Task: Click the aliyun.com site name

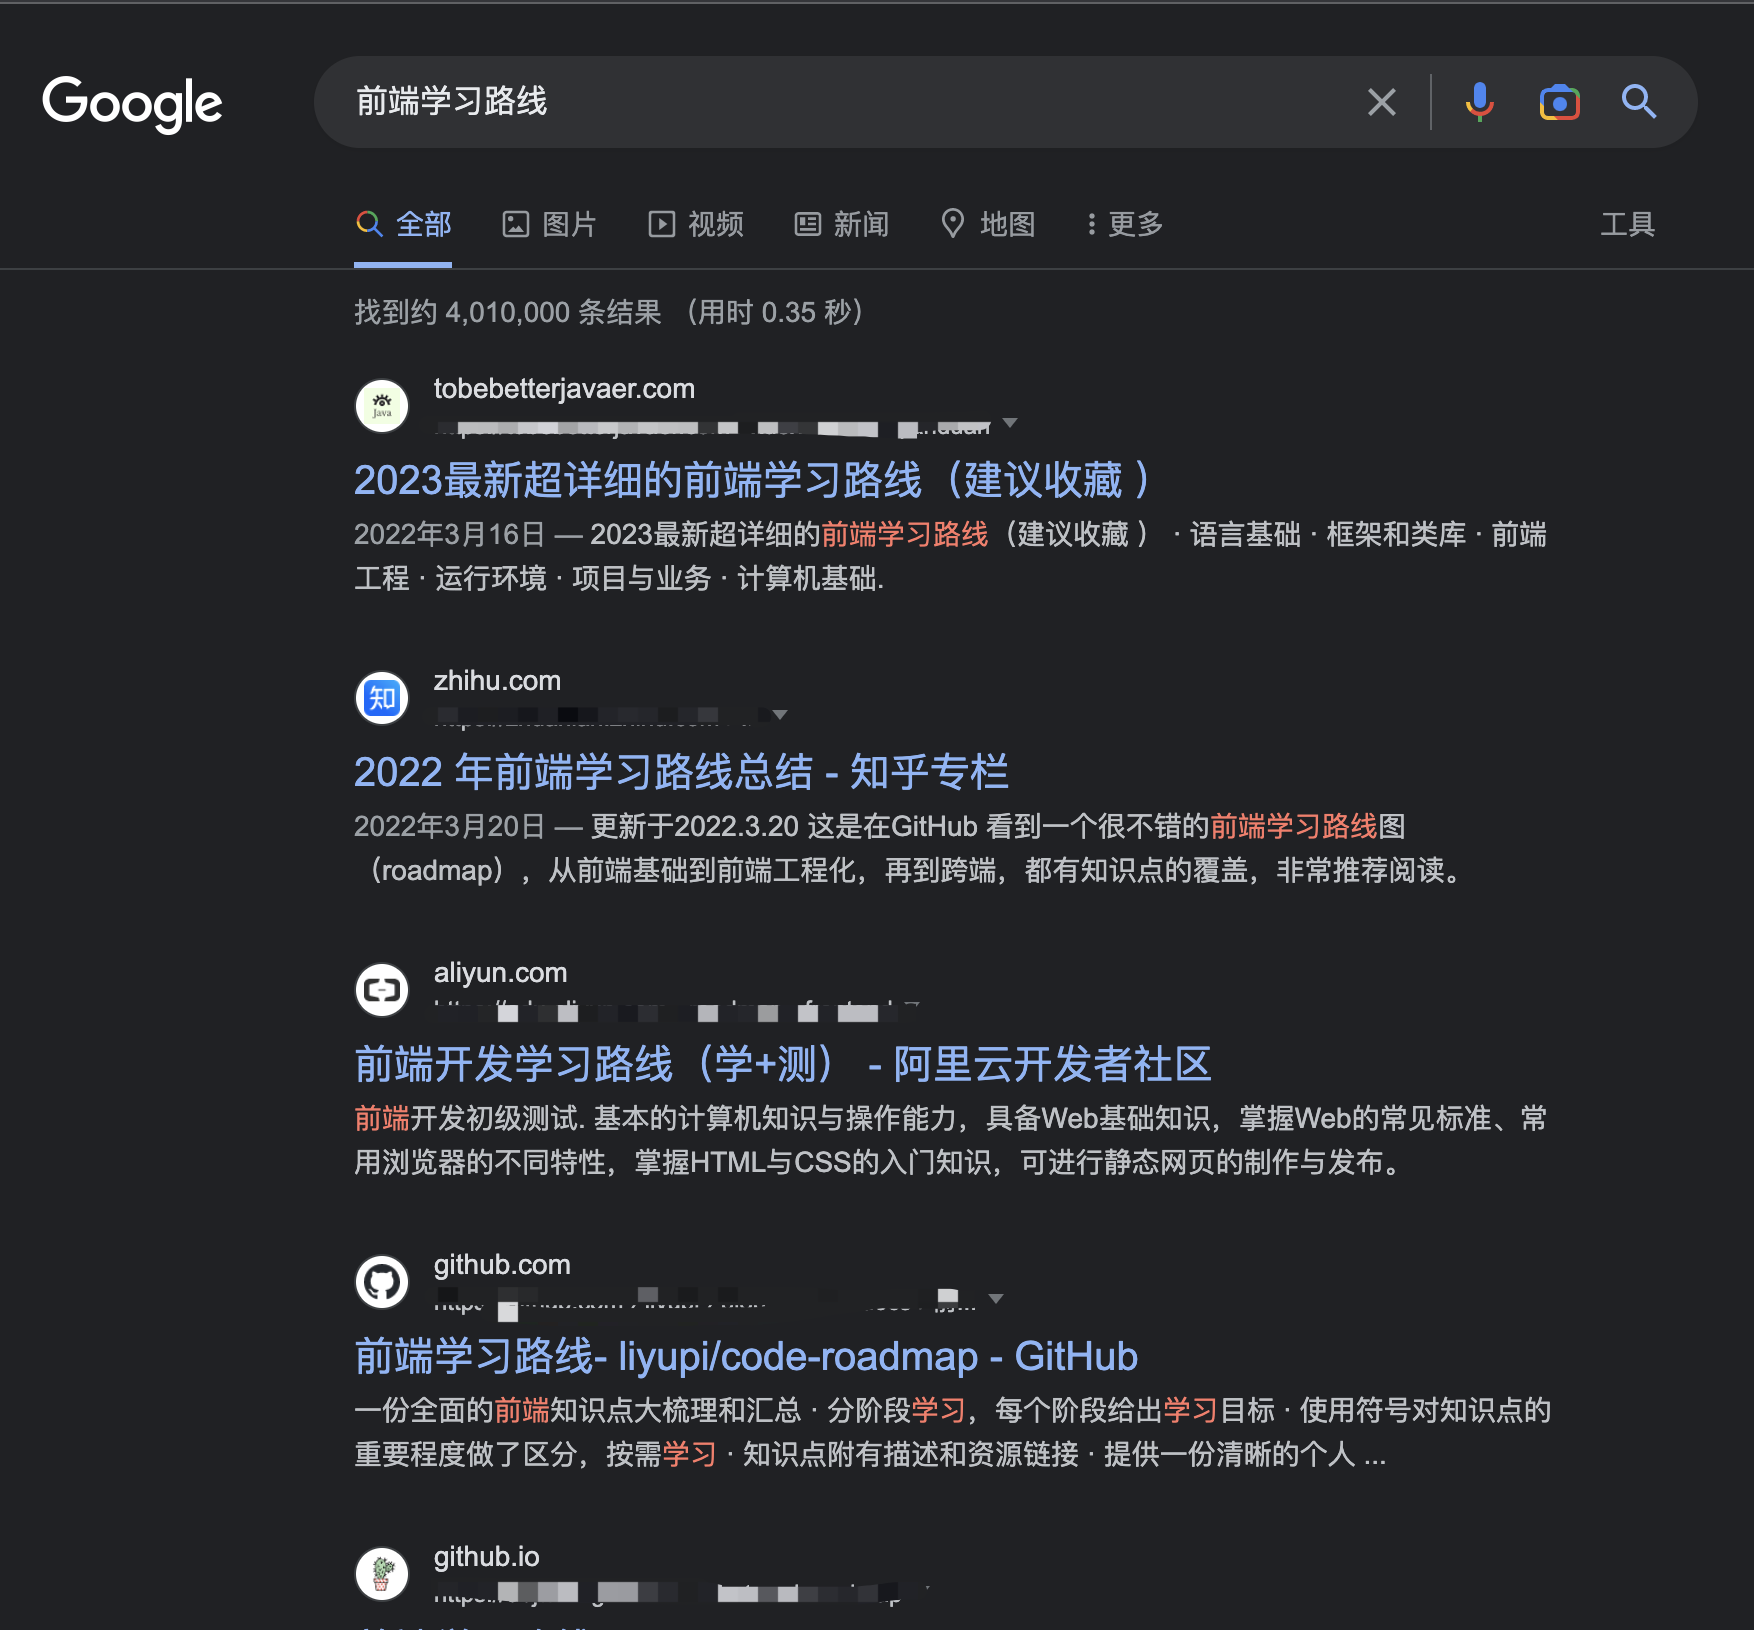Action: 500,973
